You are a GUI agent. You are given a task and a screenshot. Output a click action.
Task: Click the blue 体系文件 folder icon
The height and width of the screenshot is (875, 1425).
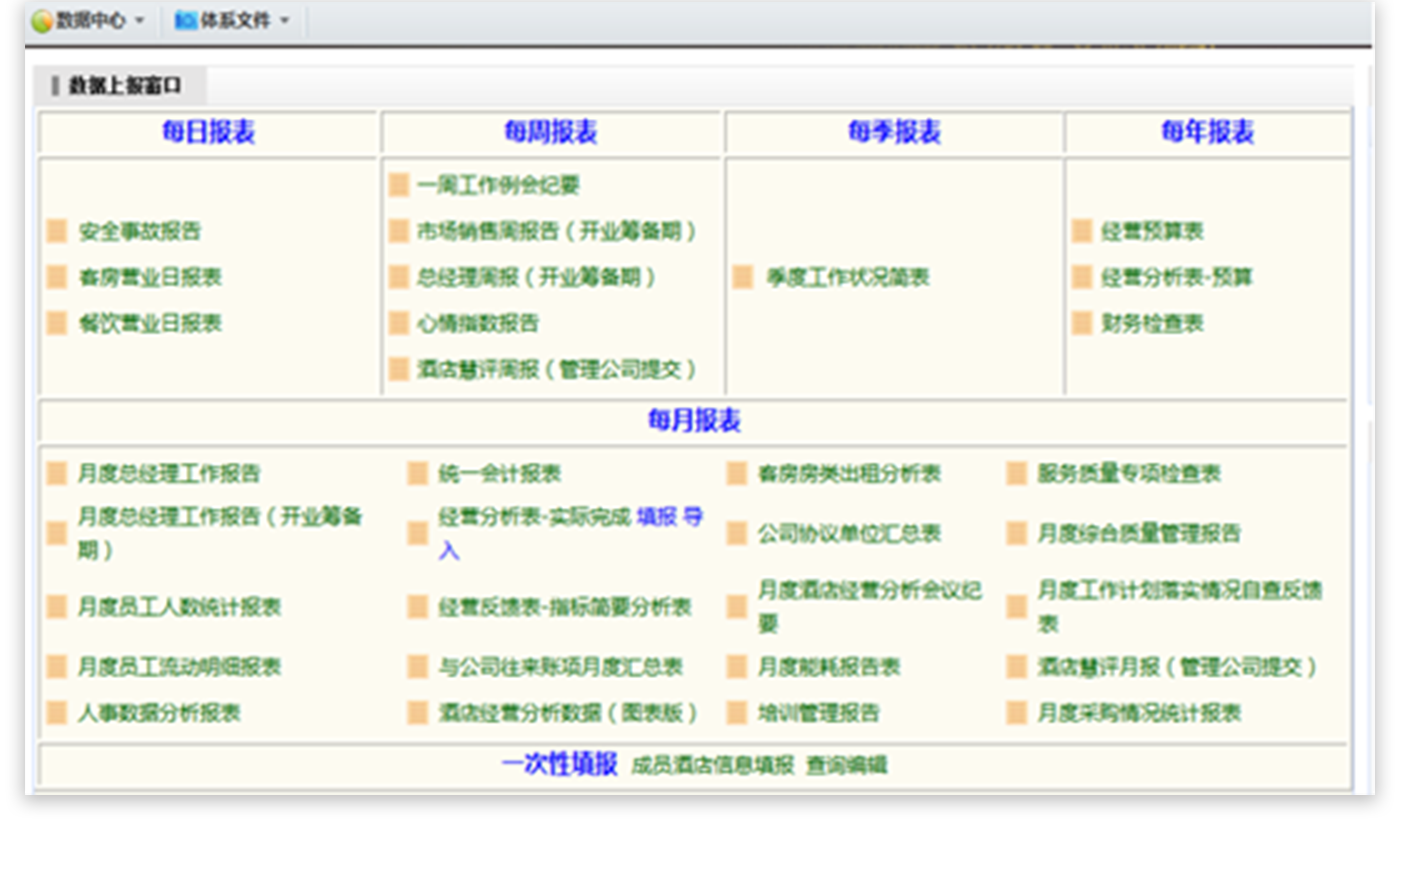(x=185, y=21)
